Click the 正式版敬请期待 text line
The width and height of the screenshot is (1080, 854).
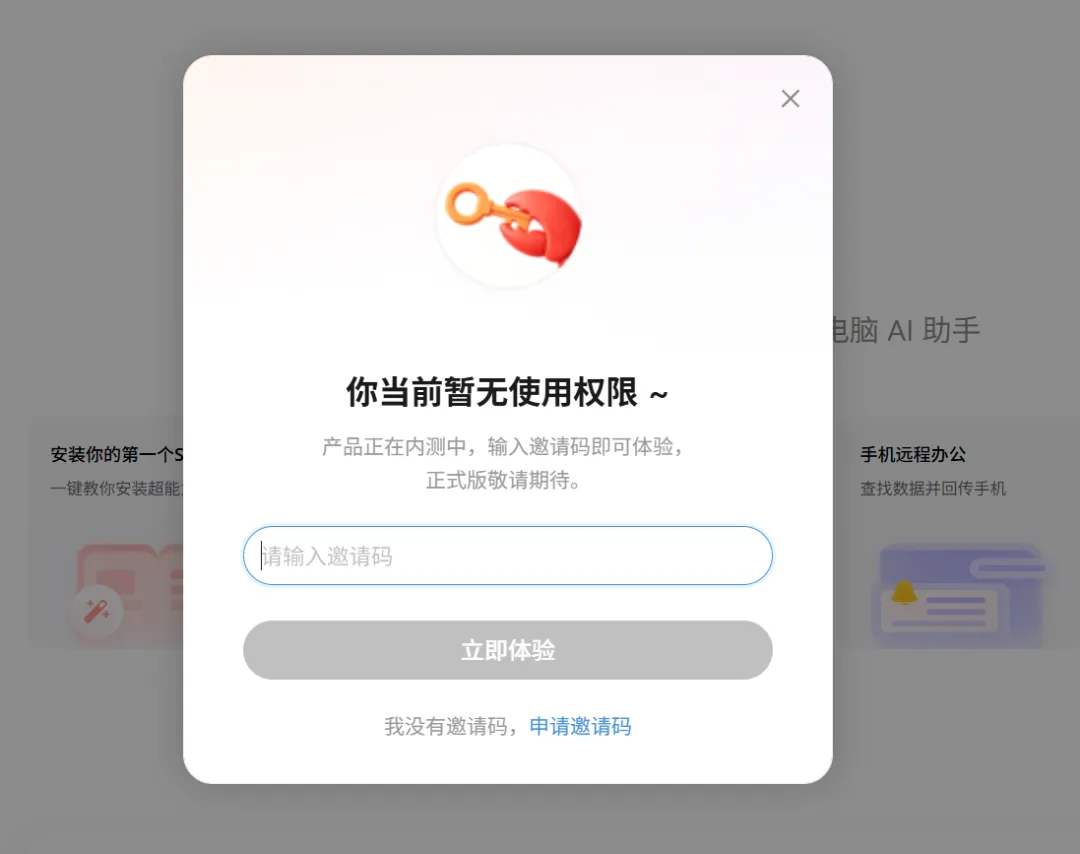click(x=503, y=480)
